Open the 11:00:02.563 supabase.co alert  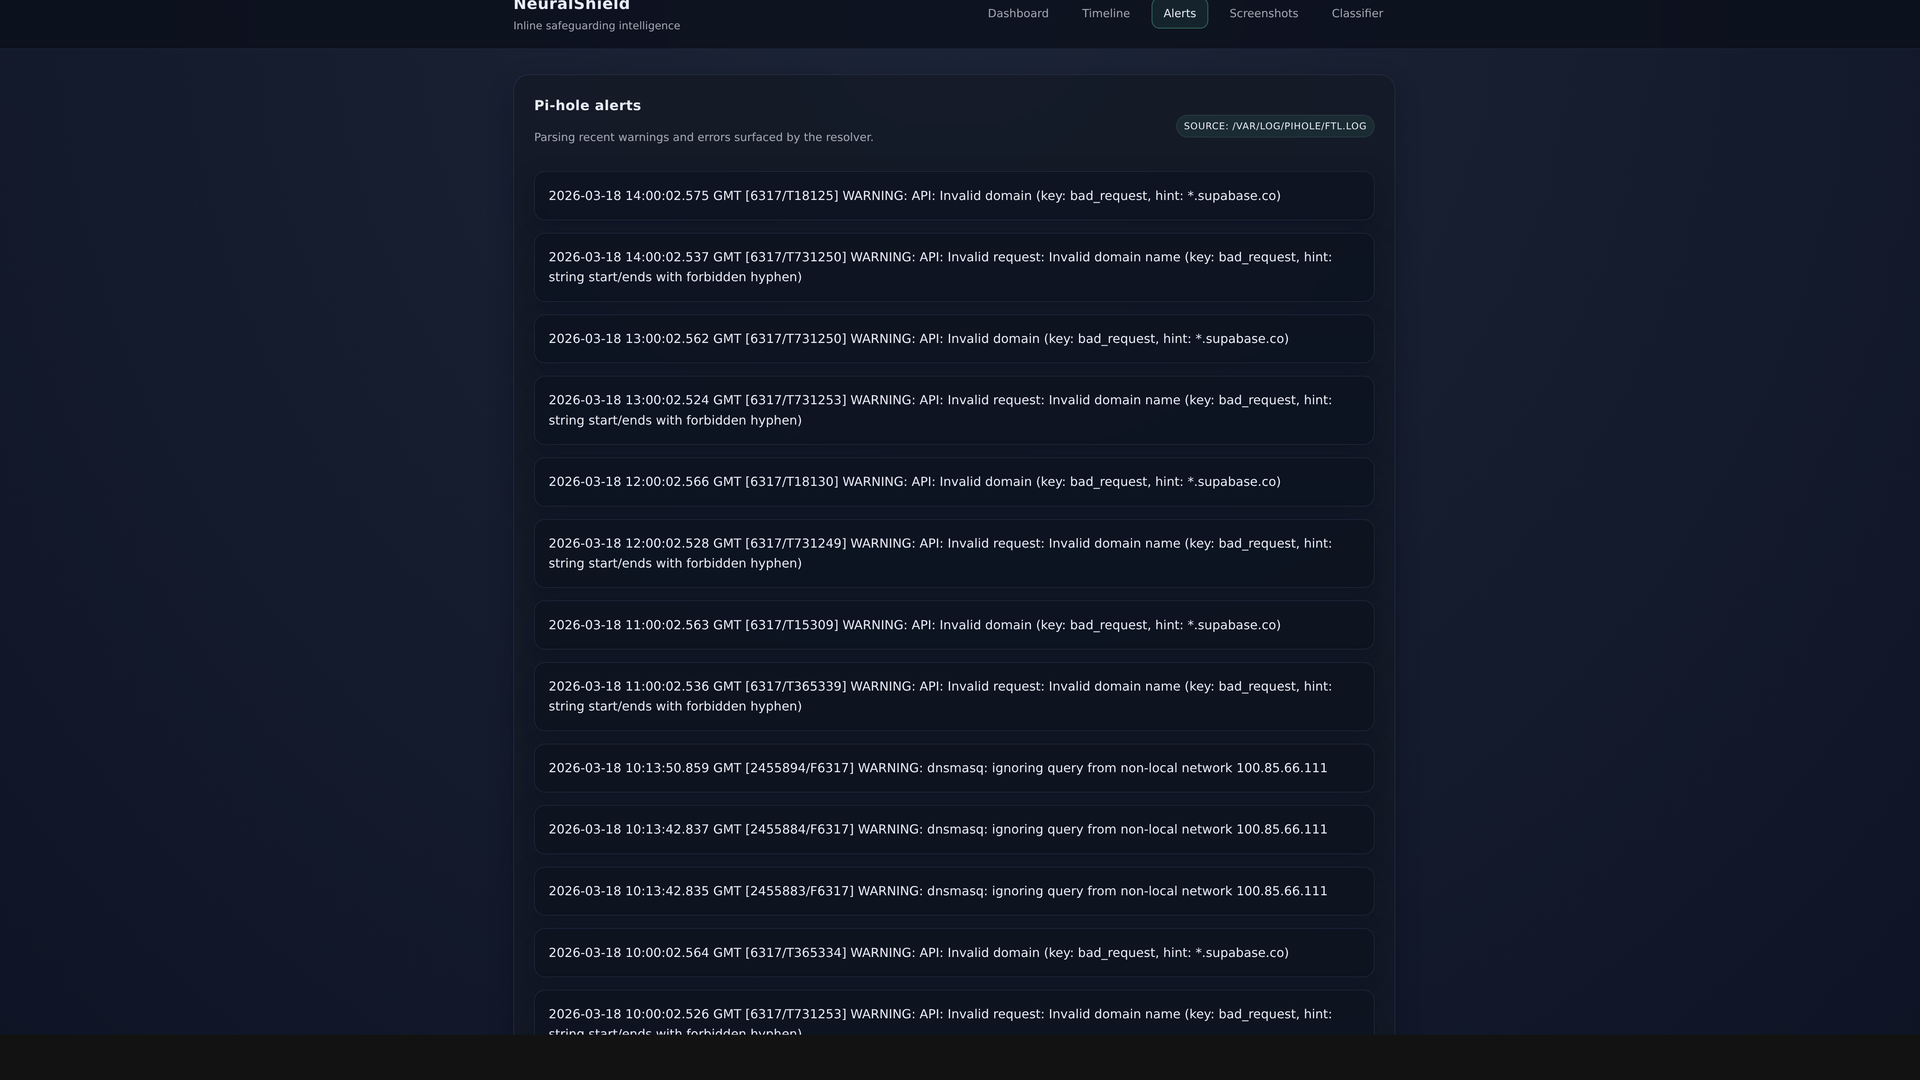[953, 624]
